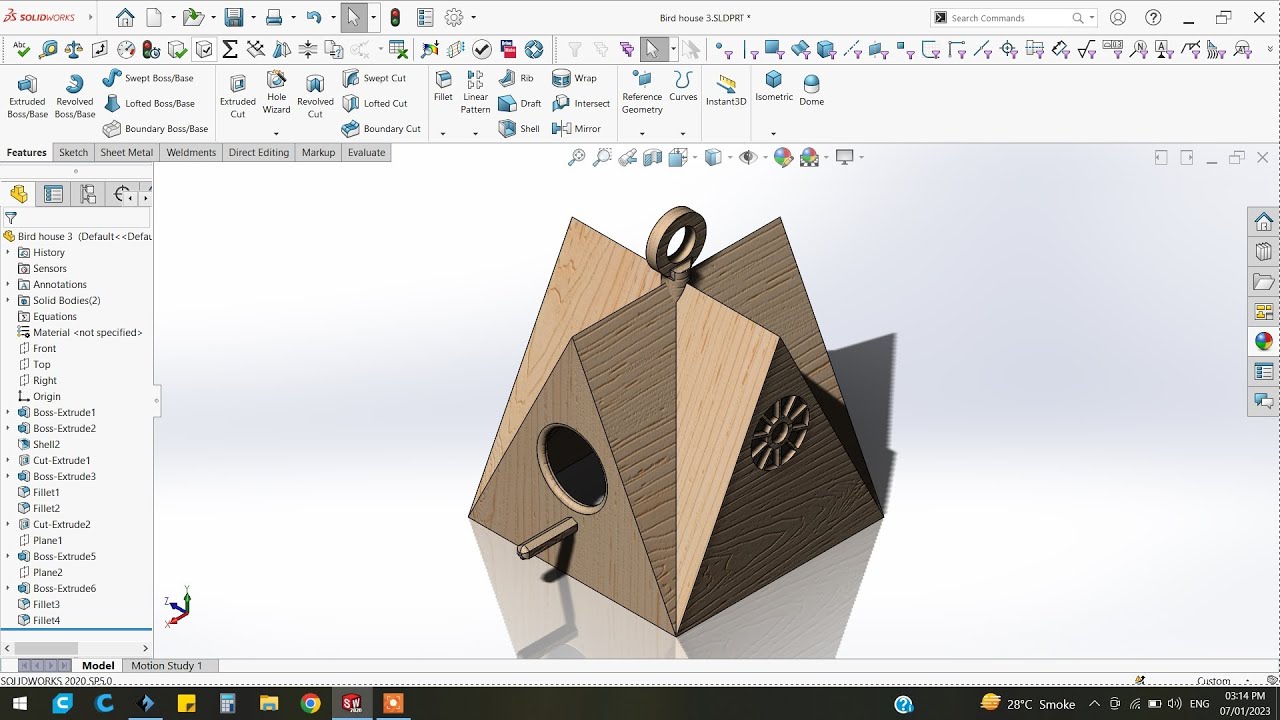Open the Hole Wizard dropdown arrow
The height and width of the screenshot is (720, 1280).
tap(277, 133)
